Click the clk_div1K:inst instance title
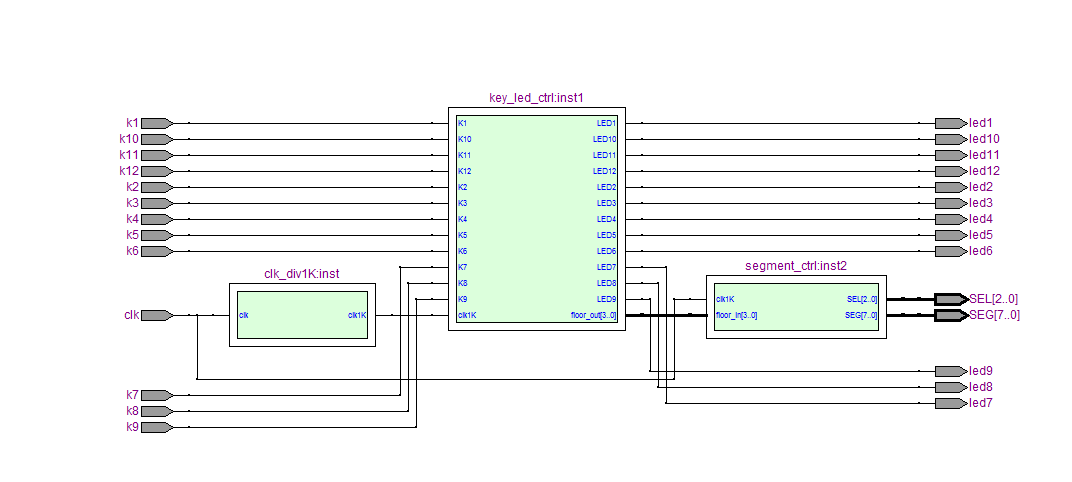Screen dimensions: 1072x482 click(x=302, y=274)
